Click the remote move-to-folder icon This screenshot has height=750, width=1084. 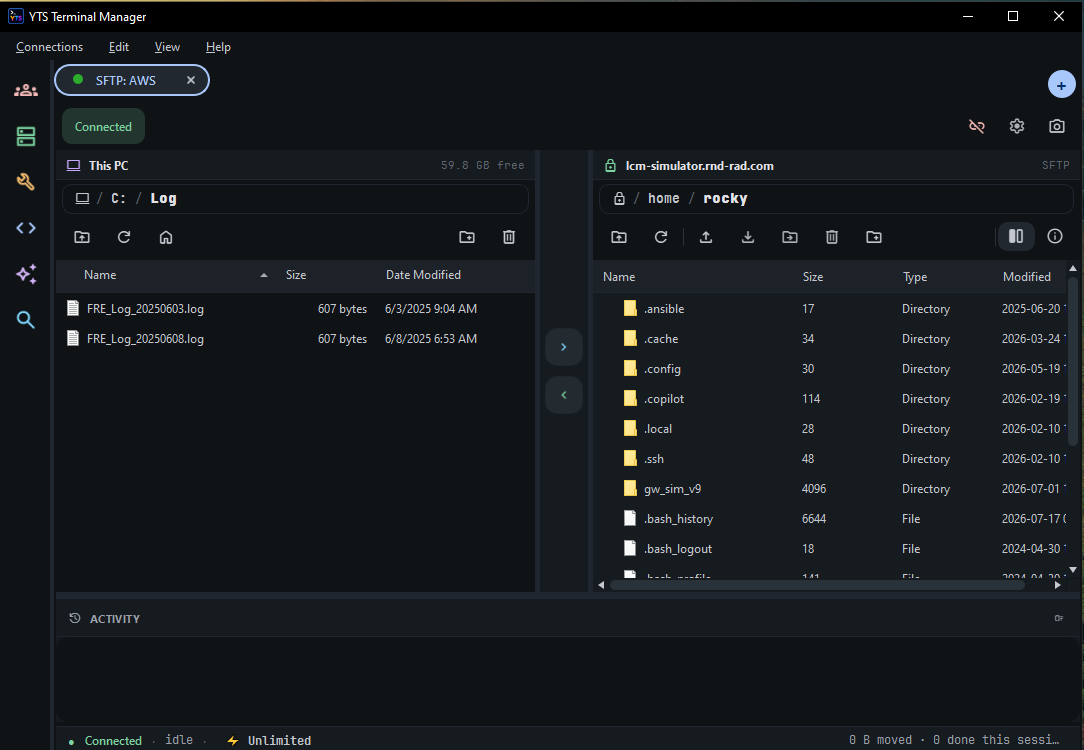click(789, 237)
